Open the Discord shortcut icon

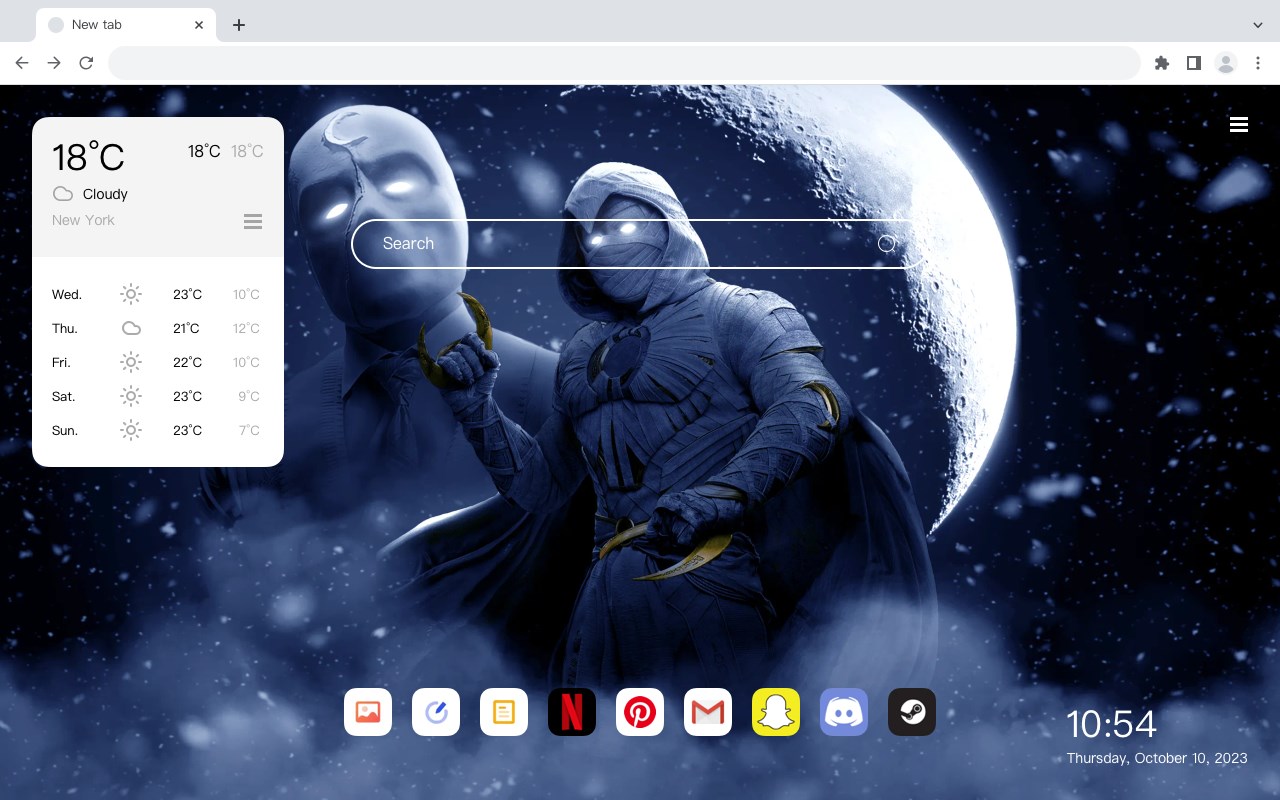(x=844, y=712)
